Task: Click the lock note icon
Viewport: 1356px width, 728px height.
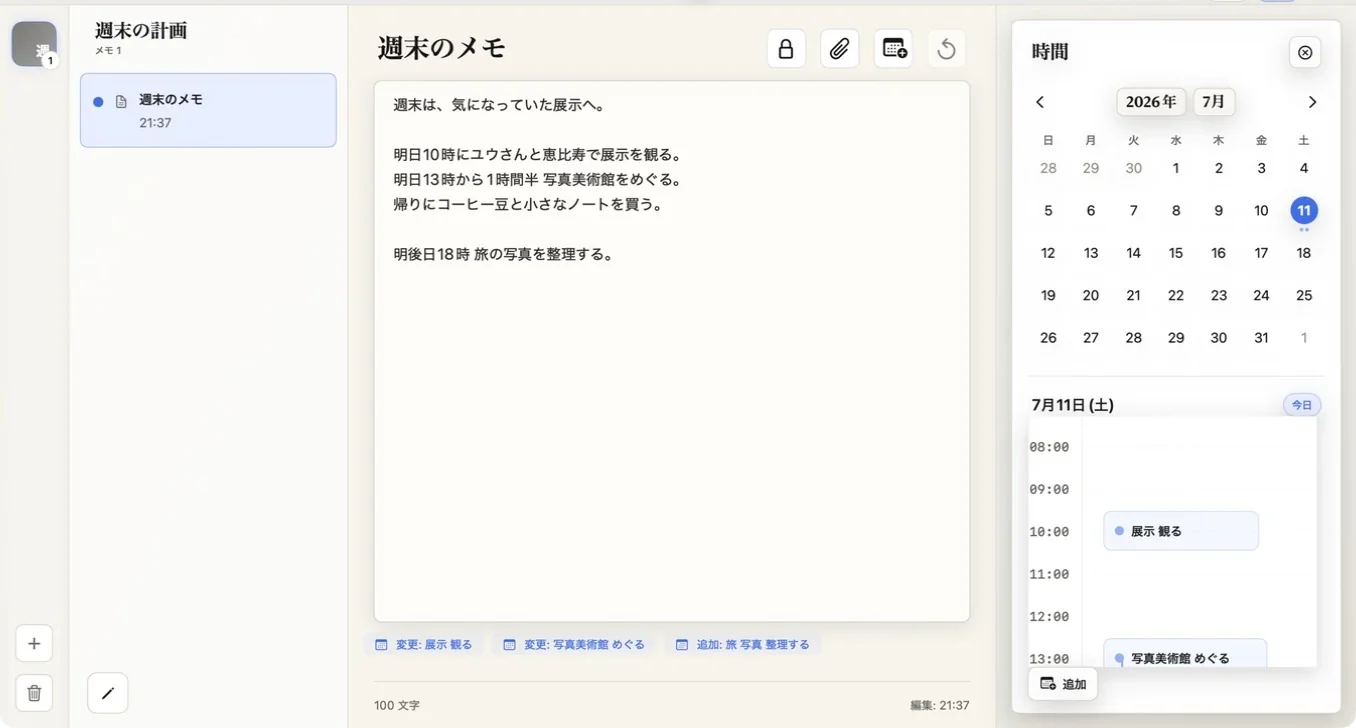Action: point(786,48)
